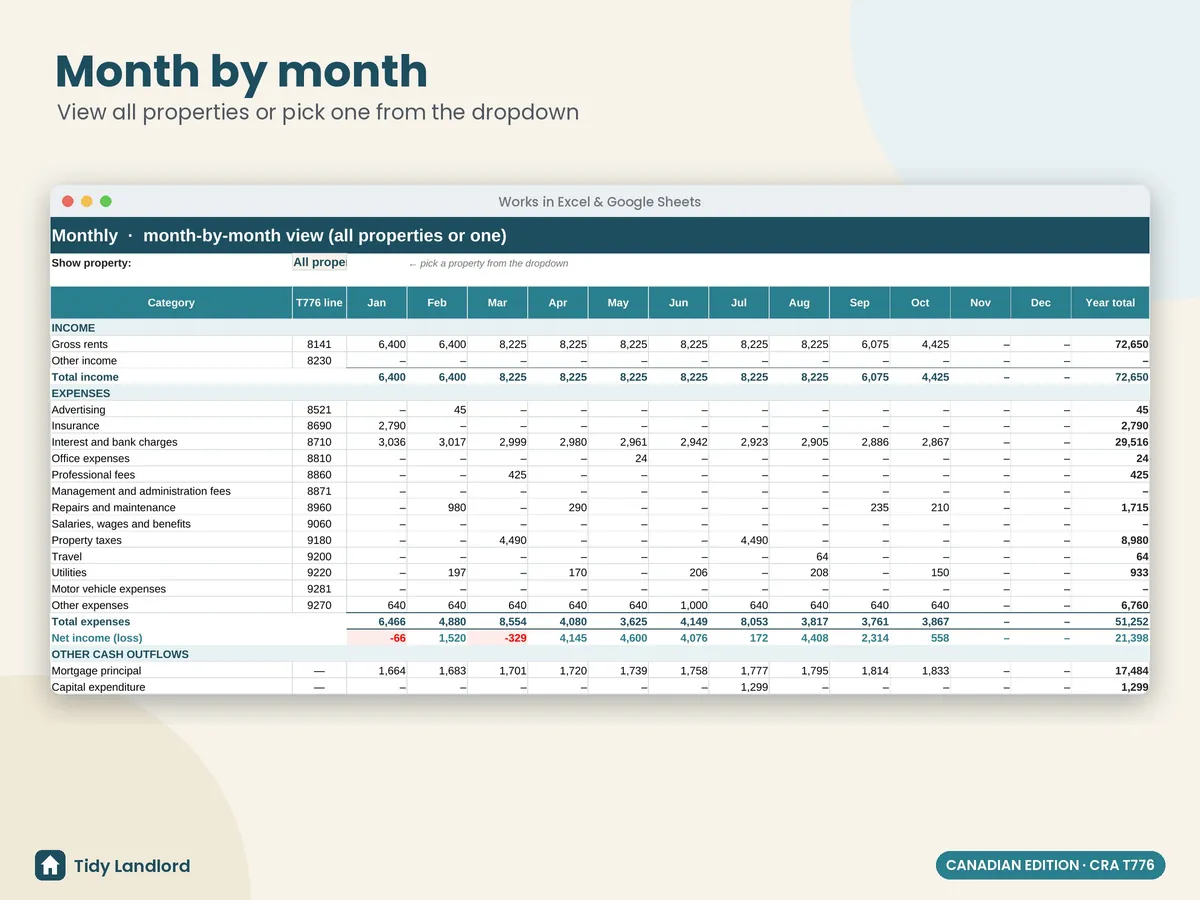Select the Jul capital expenditure value 1,299
This screenshot has width=1200, height=900.
coord(739,687)
